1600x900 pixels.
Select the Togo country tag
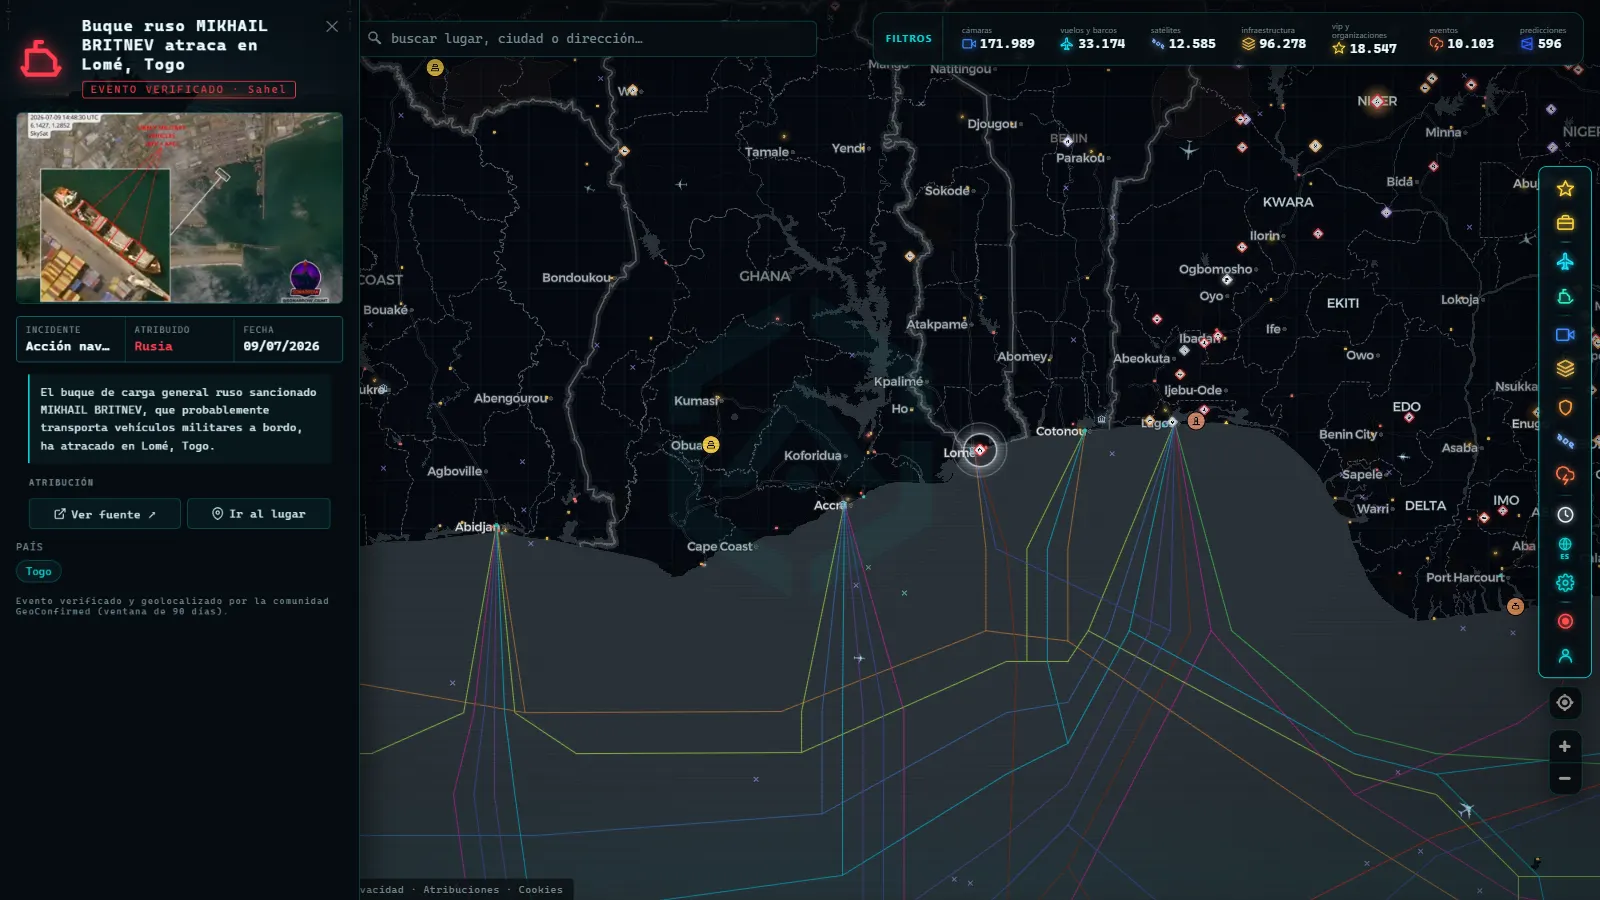click(x=39, y=571)
